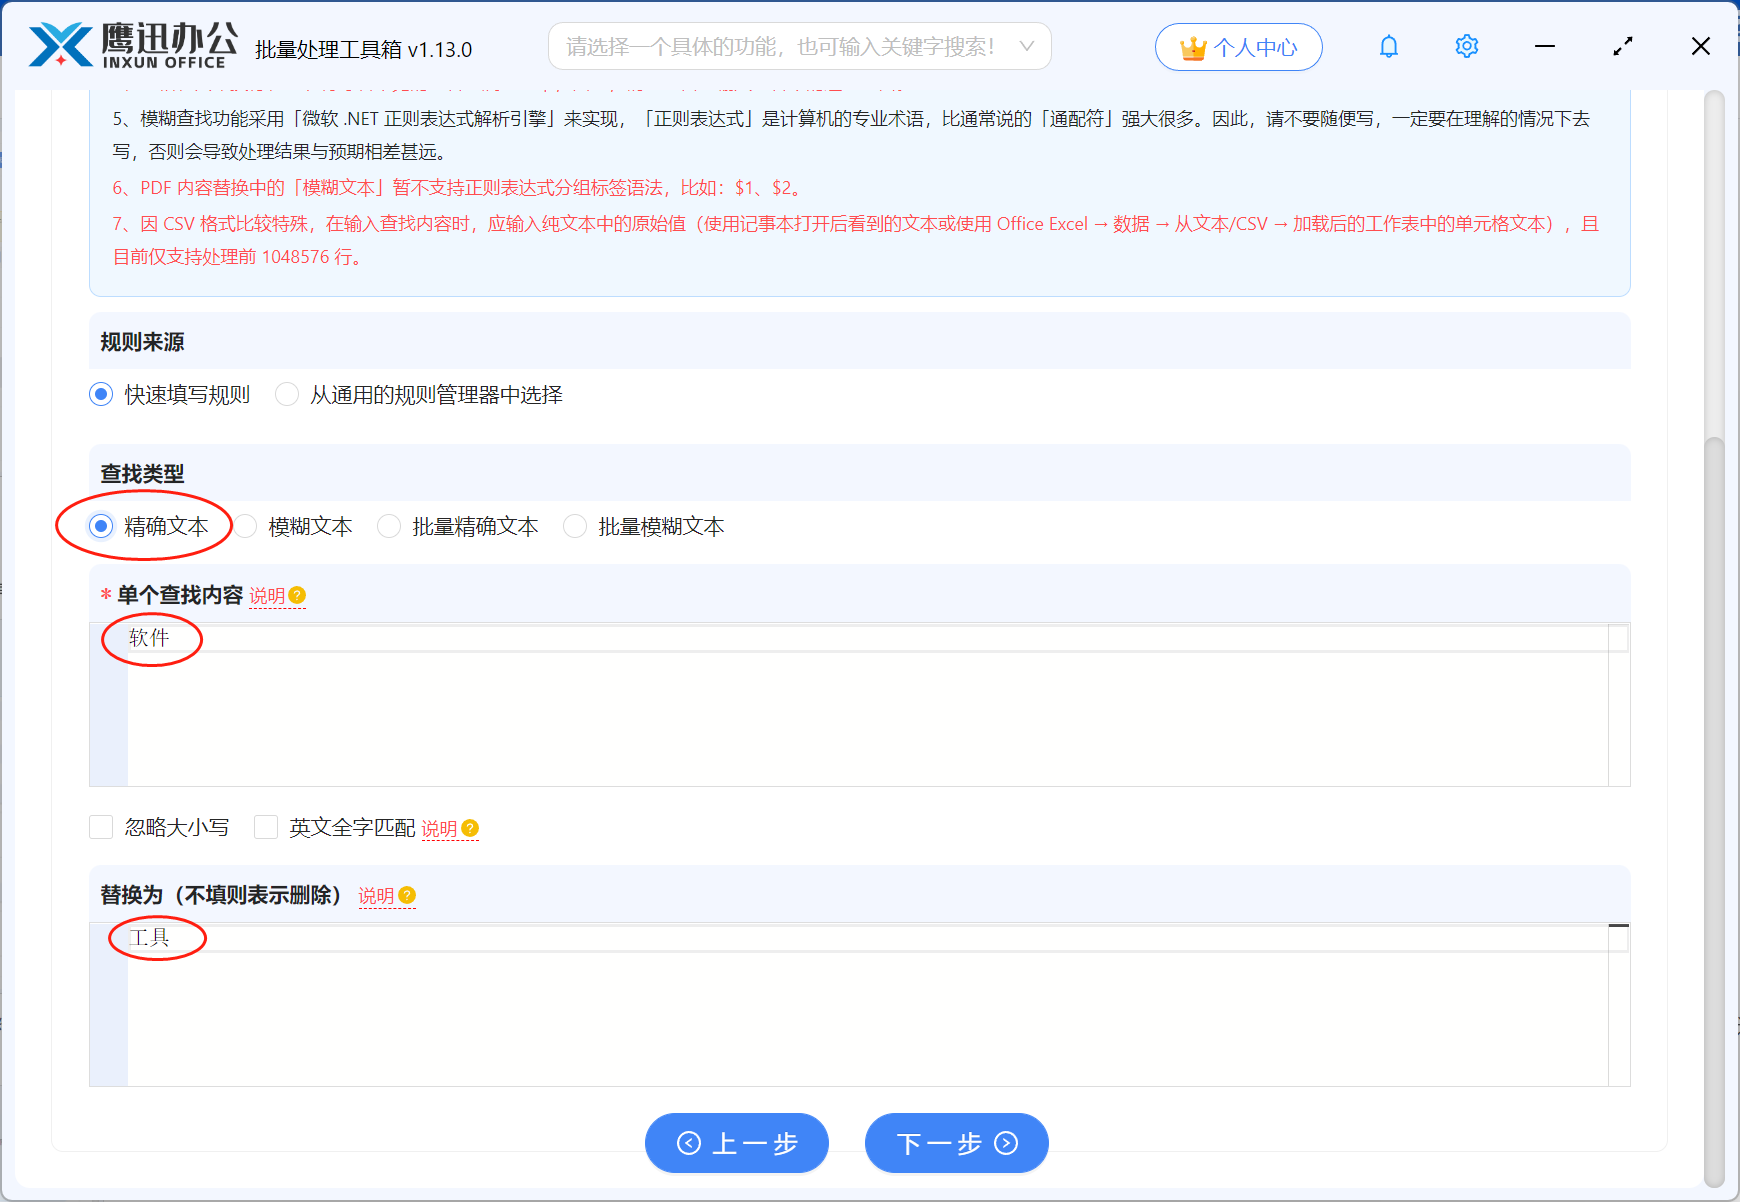Open 说明 link for 单个查找内容
This screenshot has width=1740, height=1202.
coord(268,595)
